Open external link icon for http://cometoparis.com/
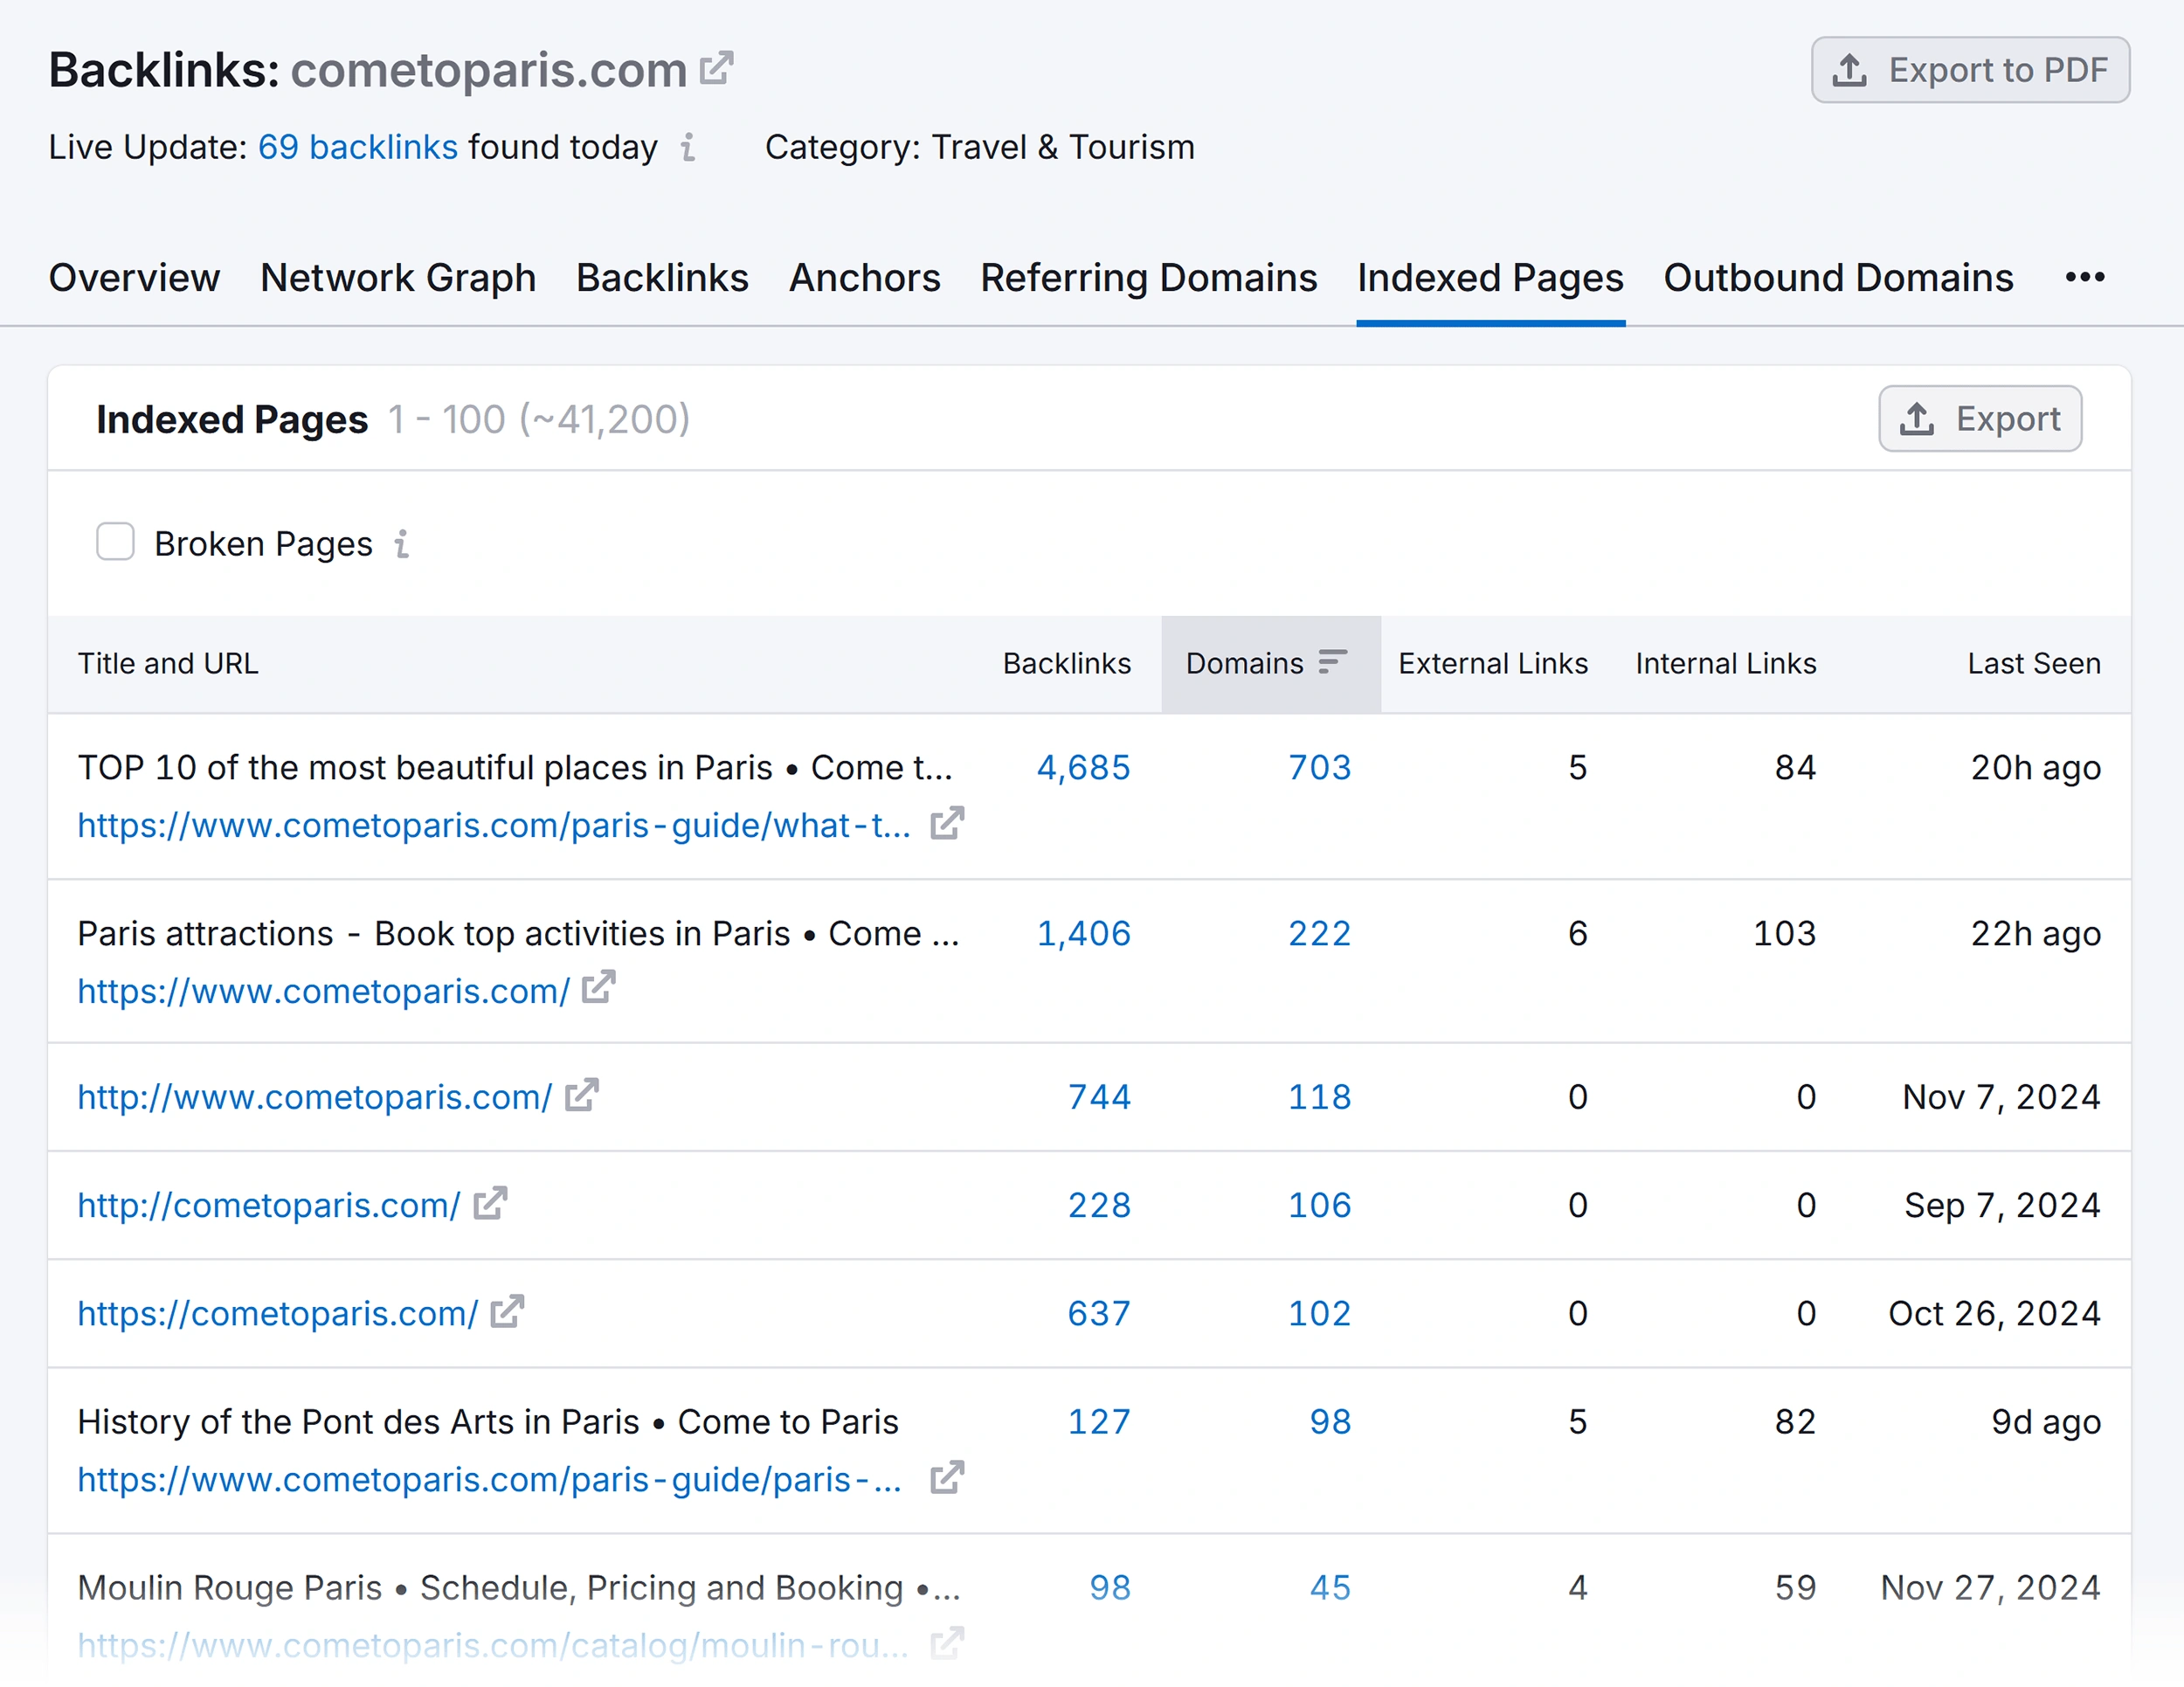The height and width of the screenshot is (1687, 2184). 490,1203
